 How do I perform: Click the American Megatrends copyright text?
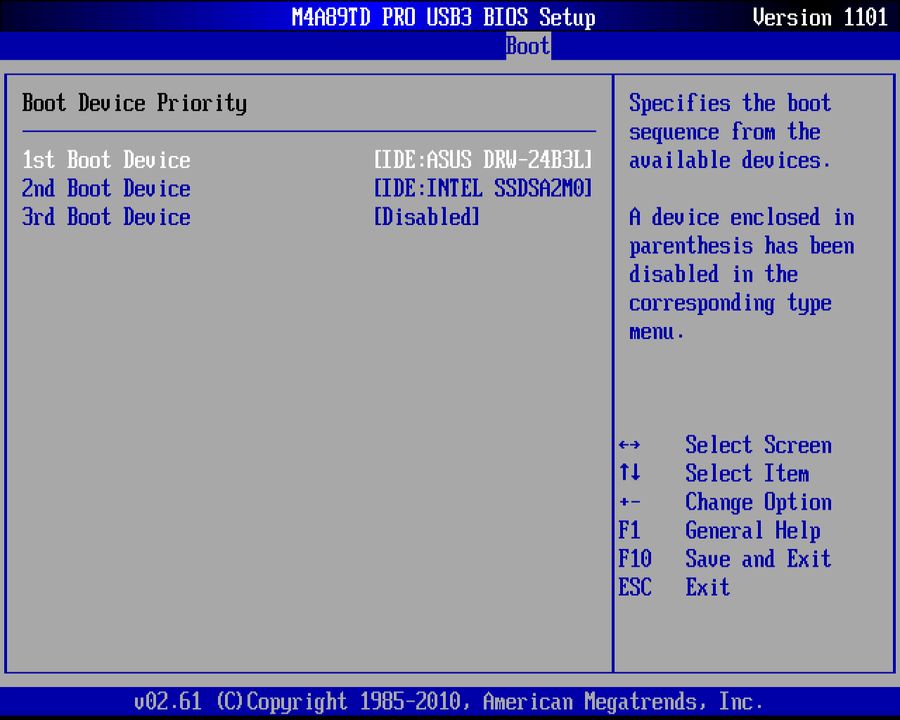click(450, 701)
